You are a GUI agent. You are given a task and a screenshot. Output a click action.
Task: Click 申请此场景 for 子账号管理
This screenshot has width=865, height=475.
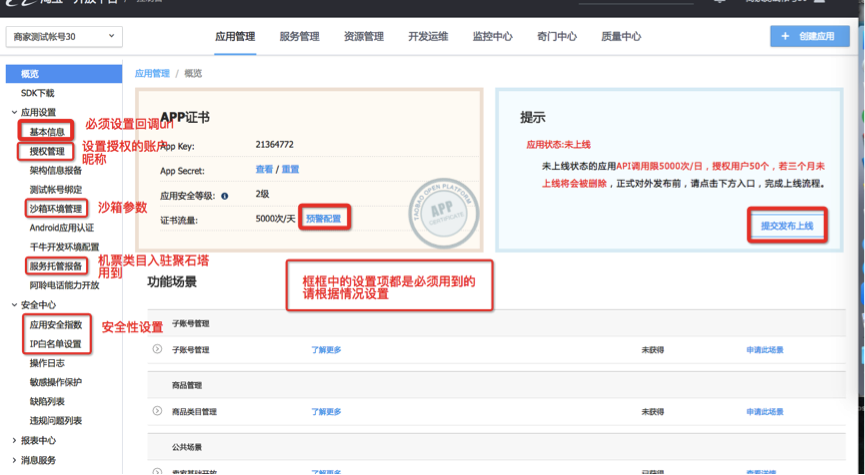[x=765, y=350]
